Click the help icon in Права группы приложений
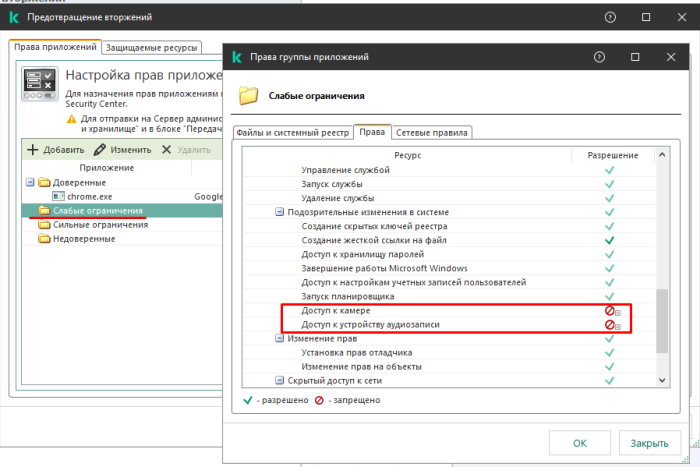Image resolution: width=700 pixels, height=467 pixels. point(598,57)
